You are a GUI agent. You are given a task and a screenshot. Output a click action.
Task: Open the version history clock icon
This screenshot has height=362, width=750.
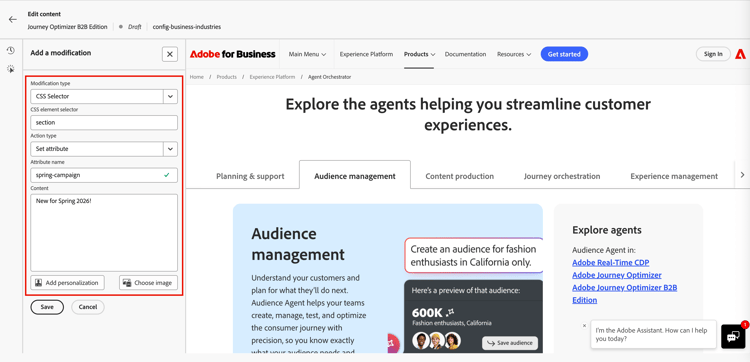[11, 51]
